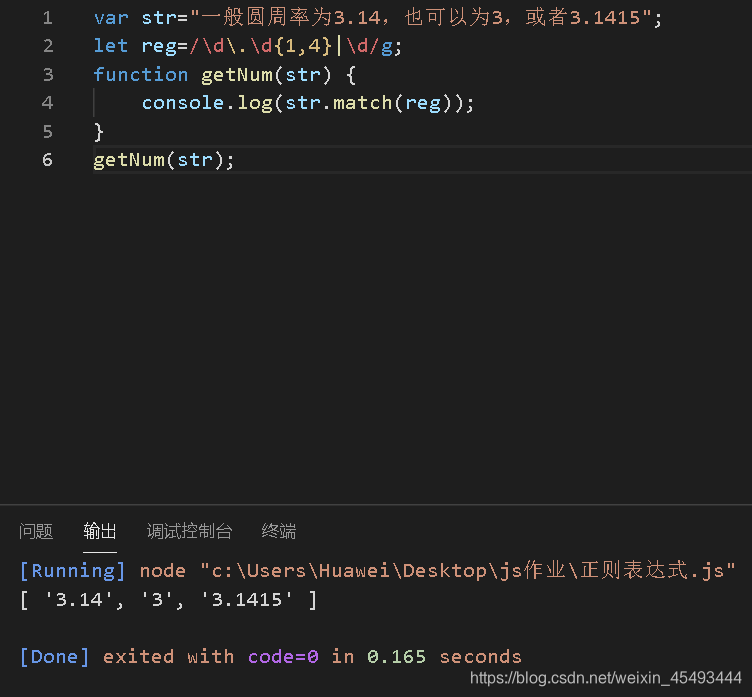Click the result array output line

(168, 600)
